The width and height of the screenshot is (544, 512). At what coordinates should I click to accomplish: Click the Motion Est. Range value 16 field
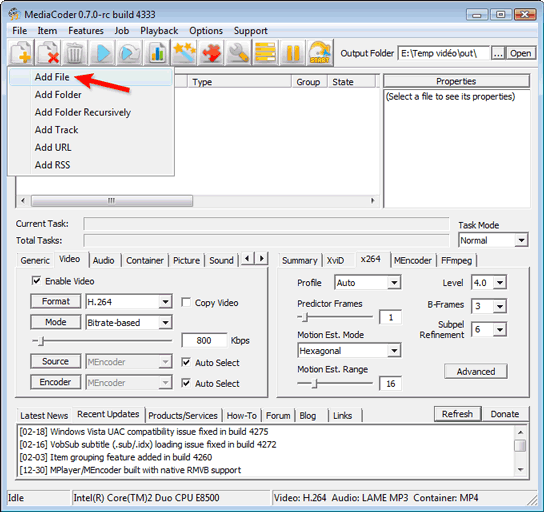pyautogui.click(x=391, y=384)
